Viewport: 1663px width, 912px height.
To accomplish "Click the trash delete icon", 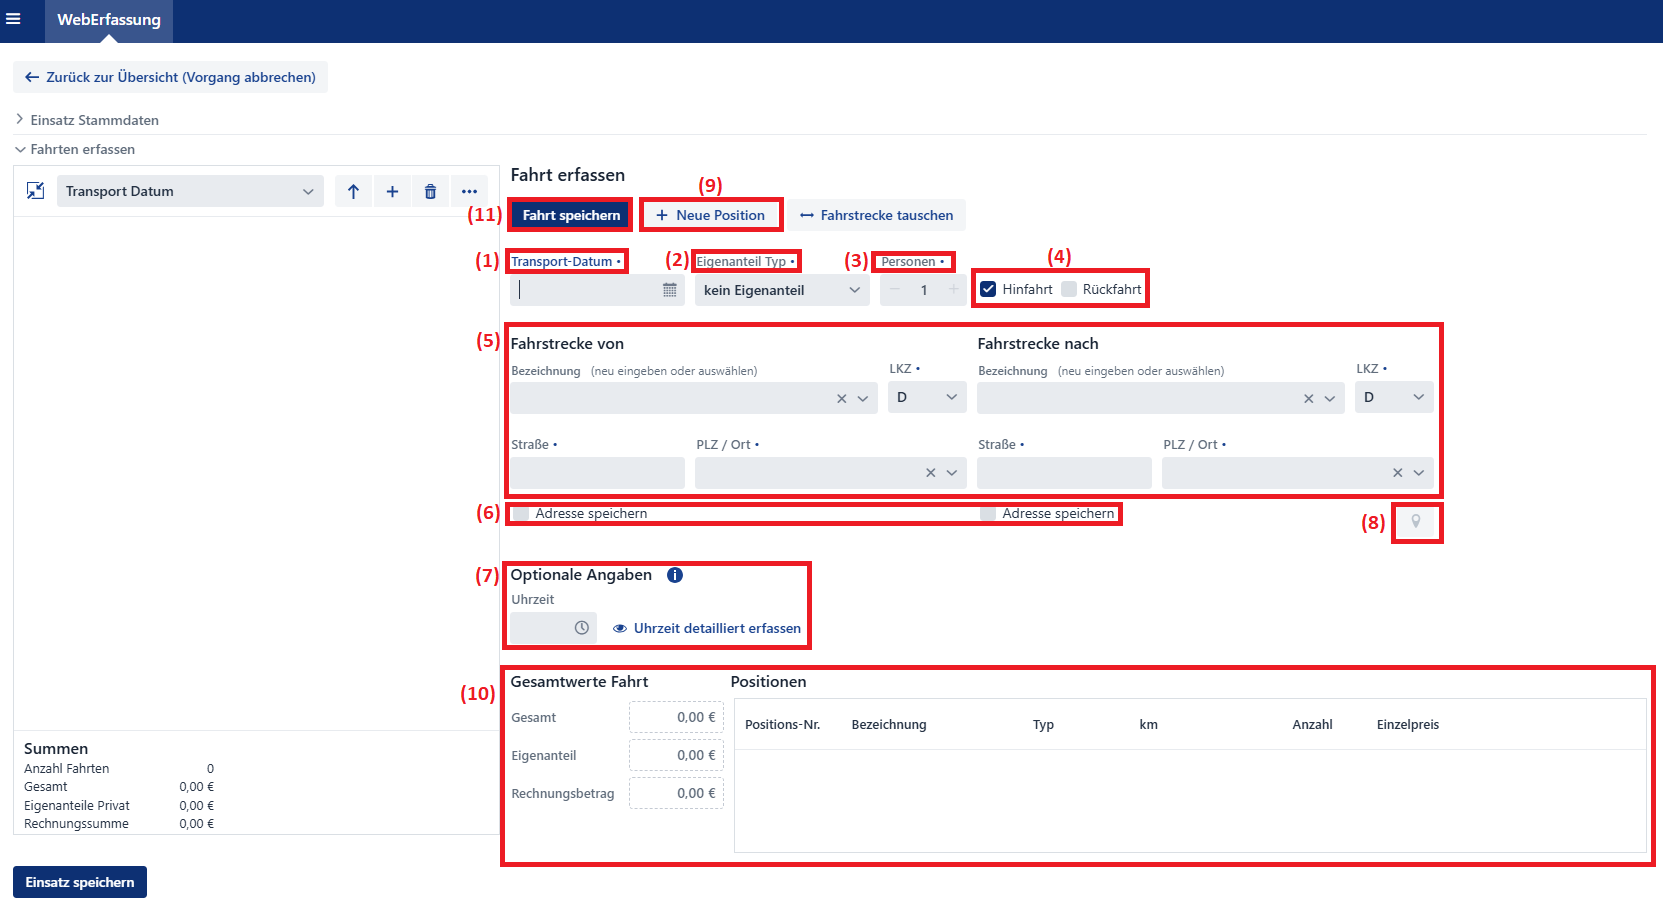I will point(430,192).
